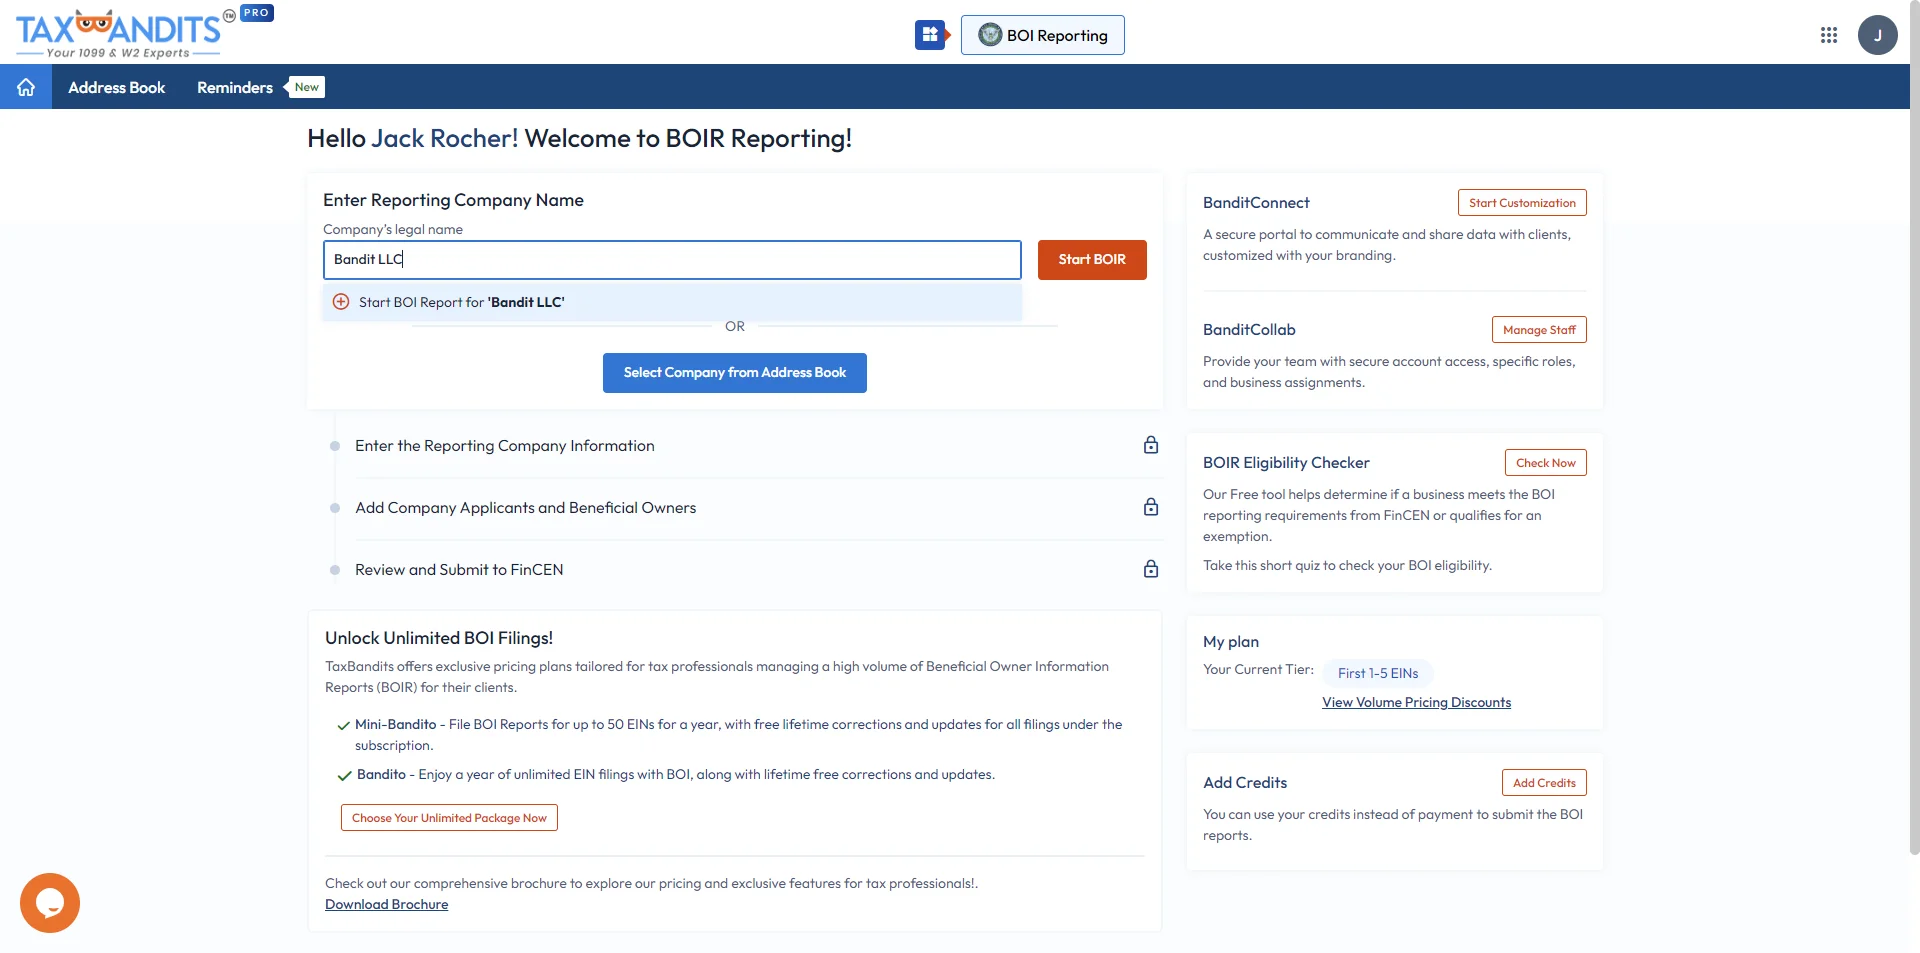The width and height of the screenshot is (1920, 953).
Task: Click Manage Staff for BanditCollab
Action: [x=1539, y=330]
